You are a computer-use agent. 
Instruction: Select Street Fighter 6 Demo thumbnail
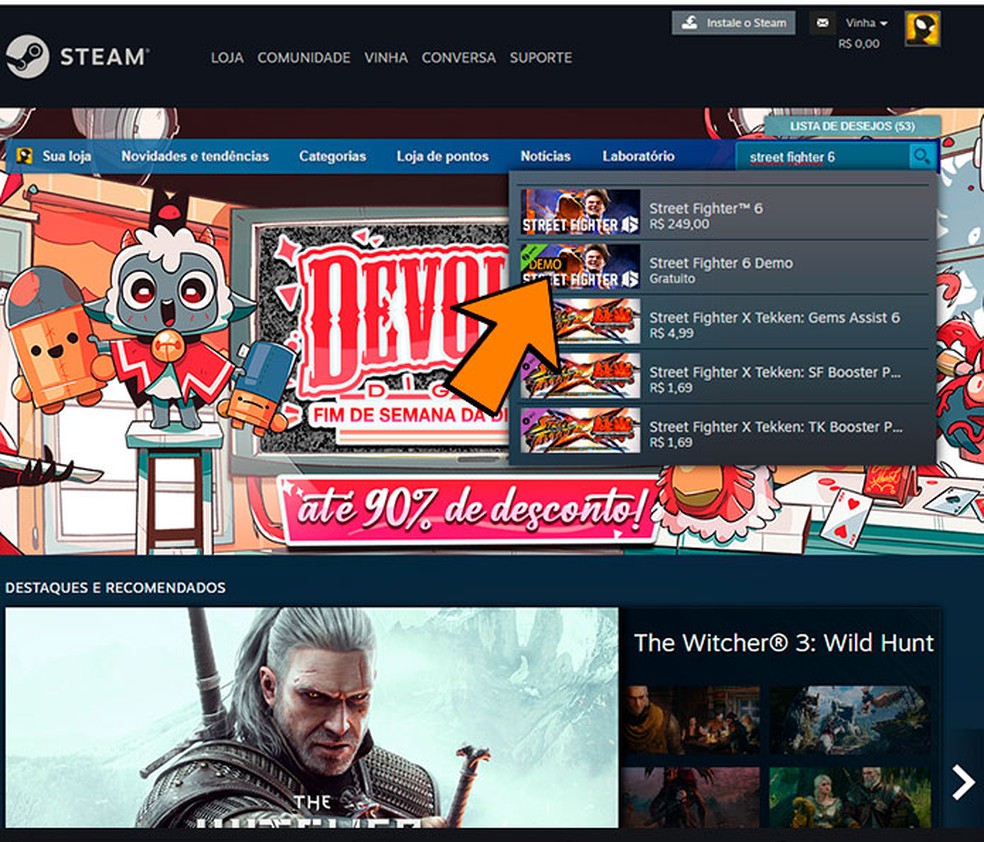(580, 267)
